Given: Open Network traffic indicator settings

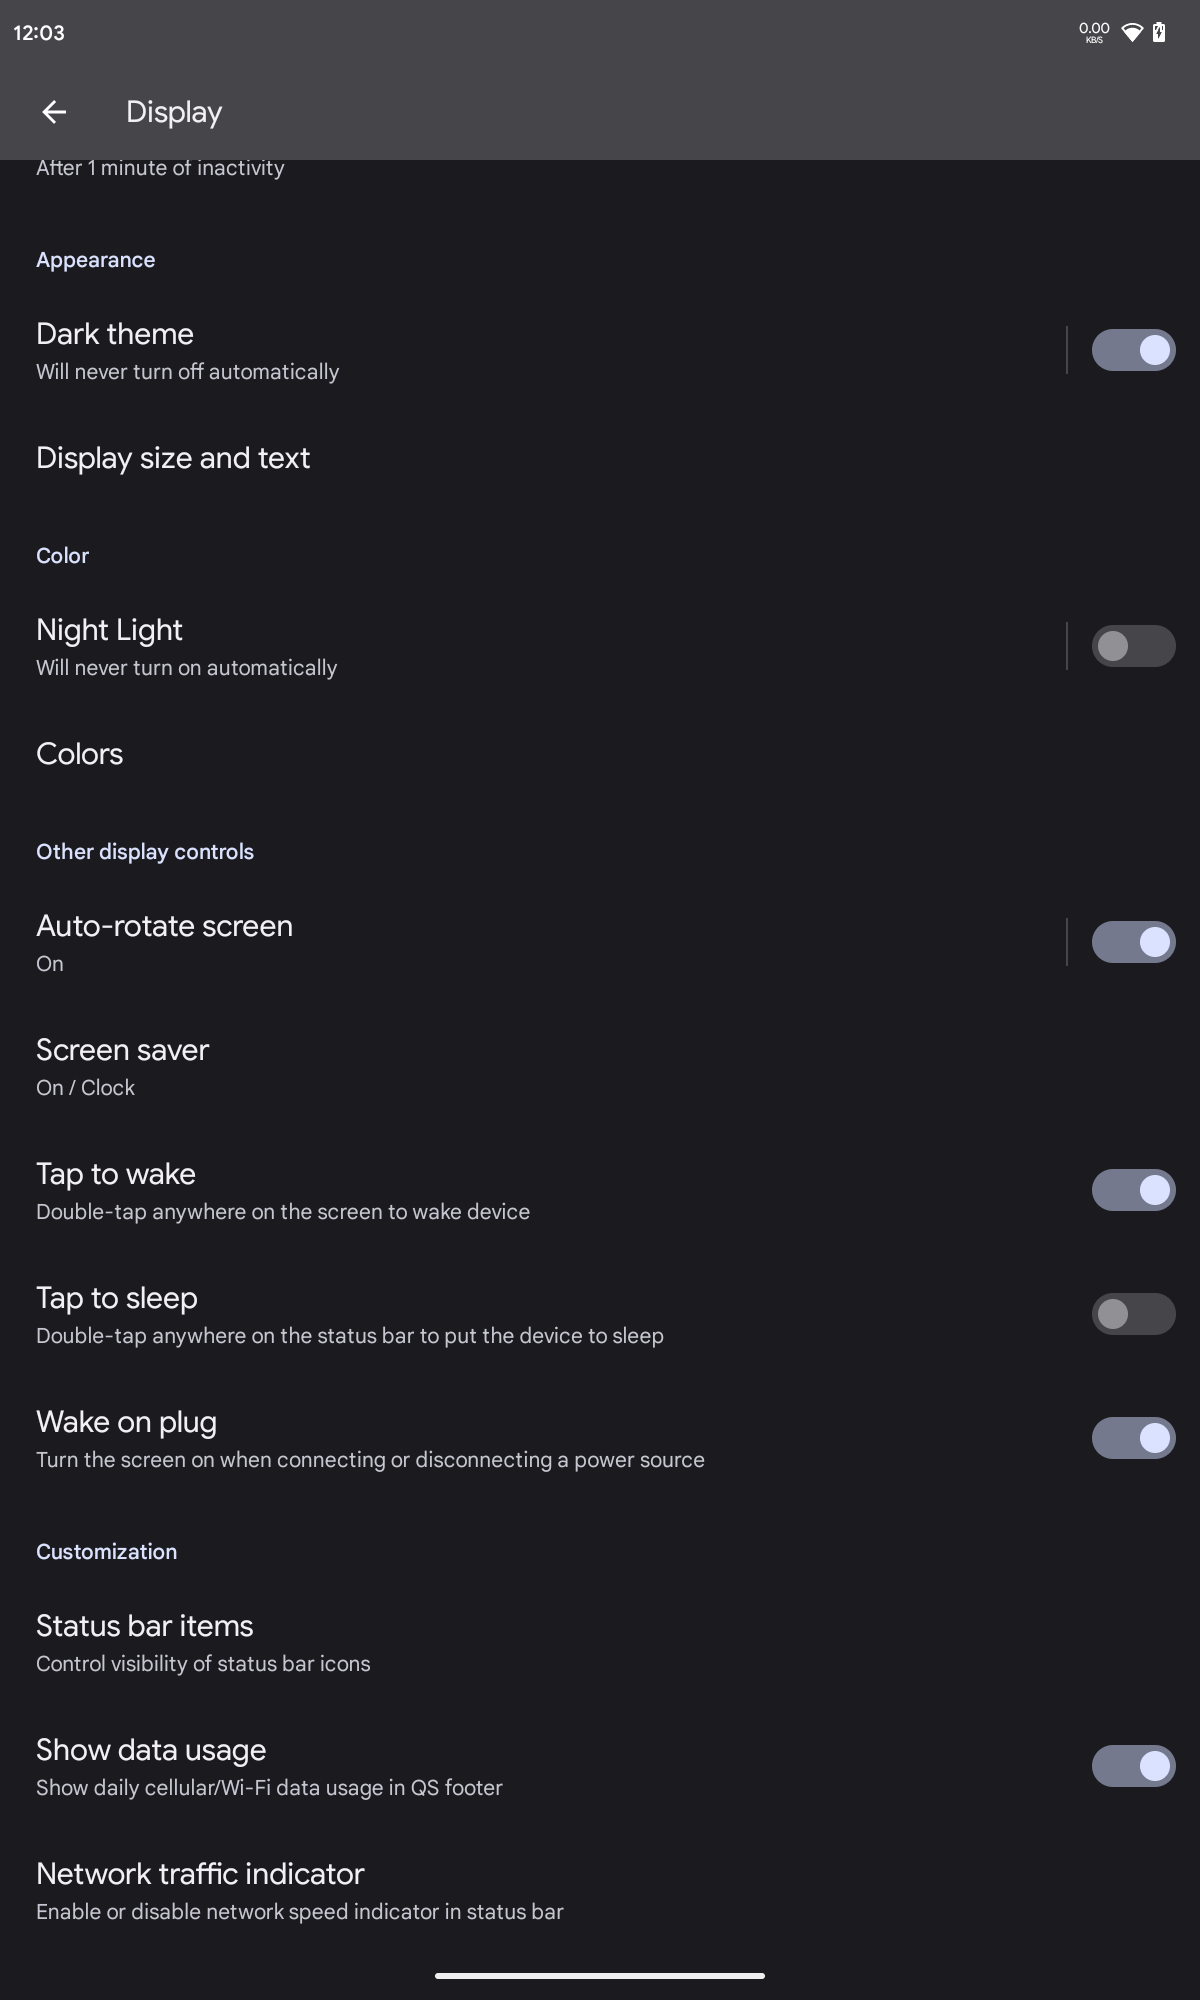Looking at the screenshot, I should (x=200, y=1890).
